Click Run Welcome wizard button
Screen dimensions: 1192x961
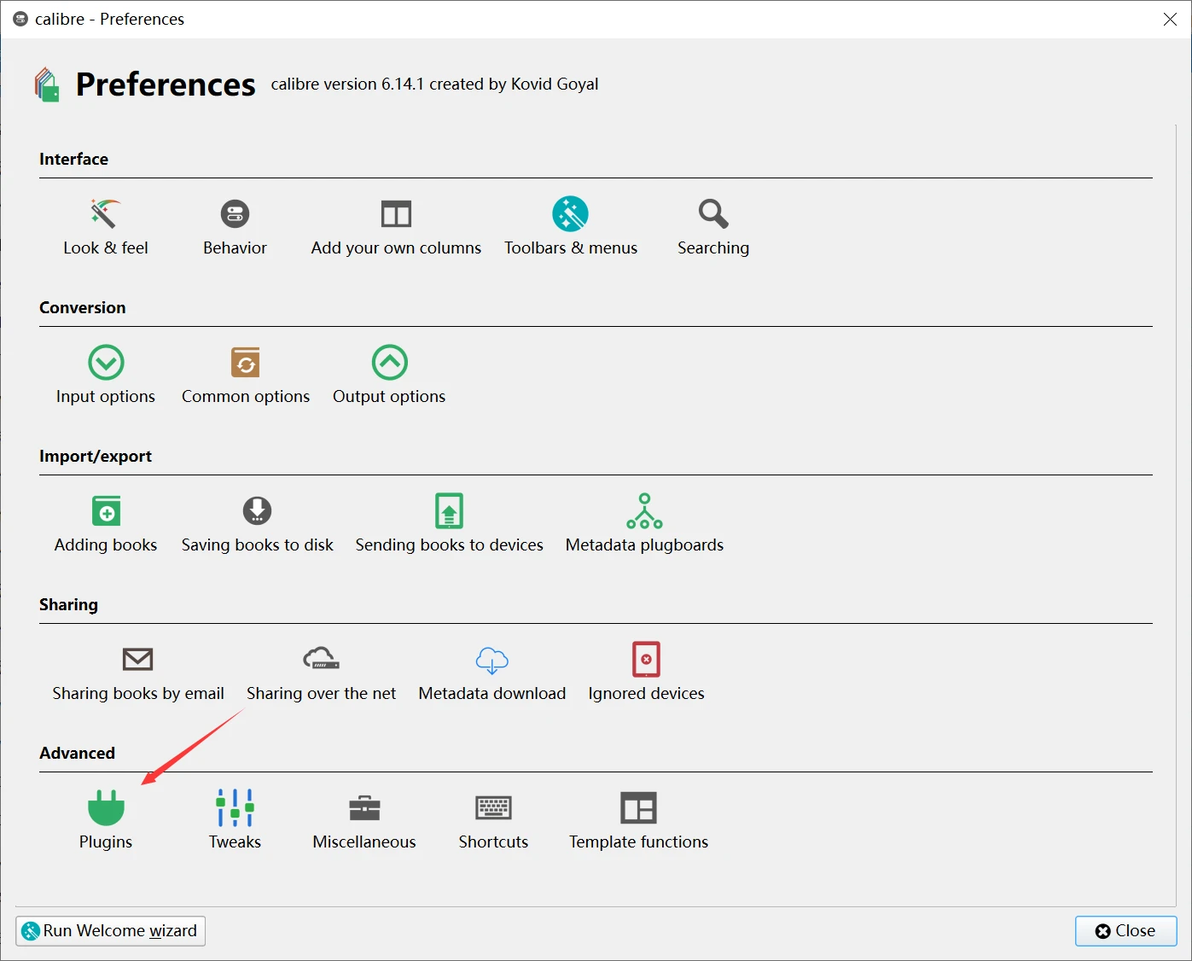click(x=111, y=931)
